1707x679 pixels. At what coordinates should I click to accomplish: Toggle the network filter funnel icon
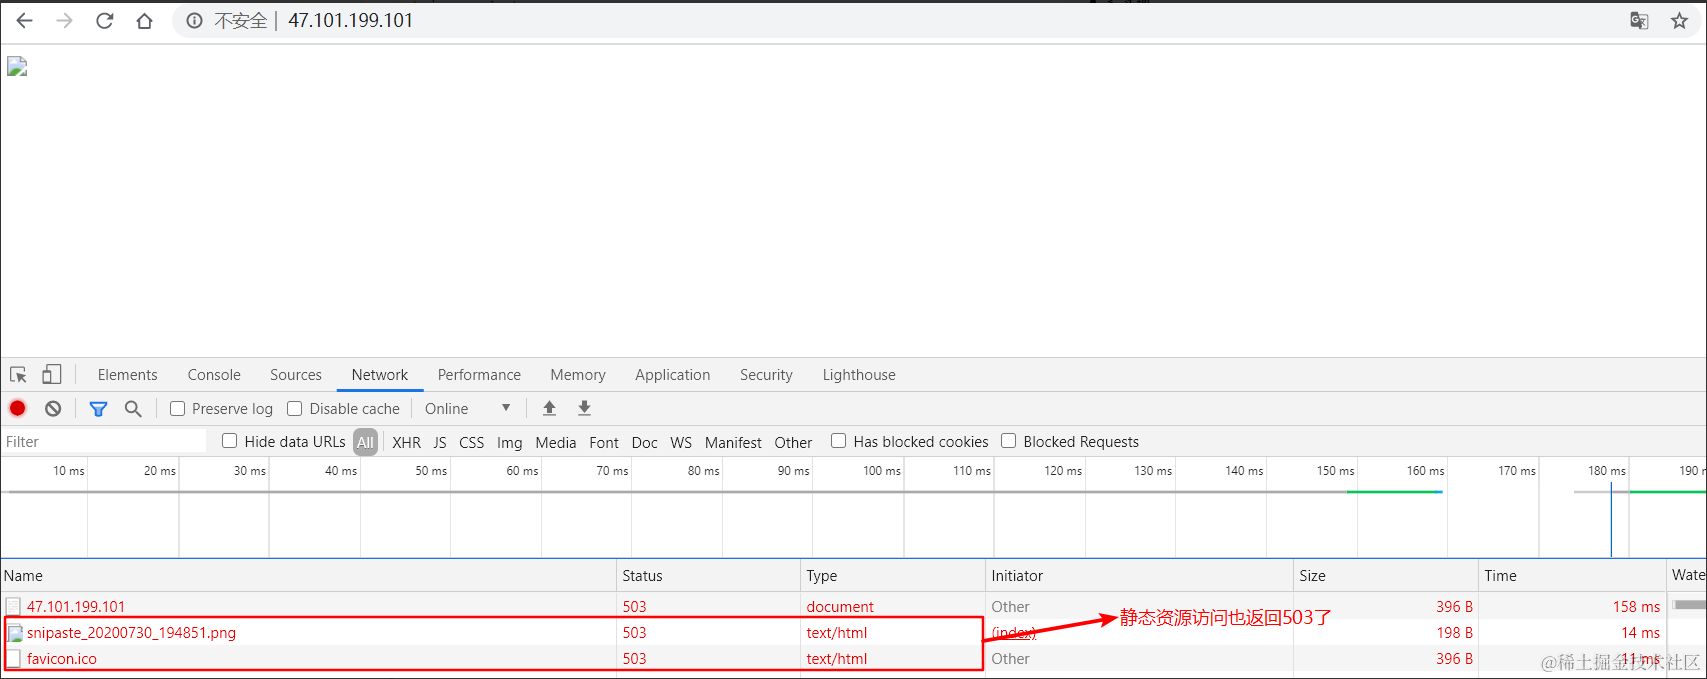click(x=98, y=408)
